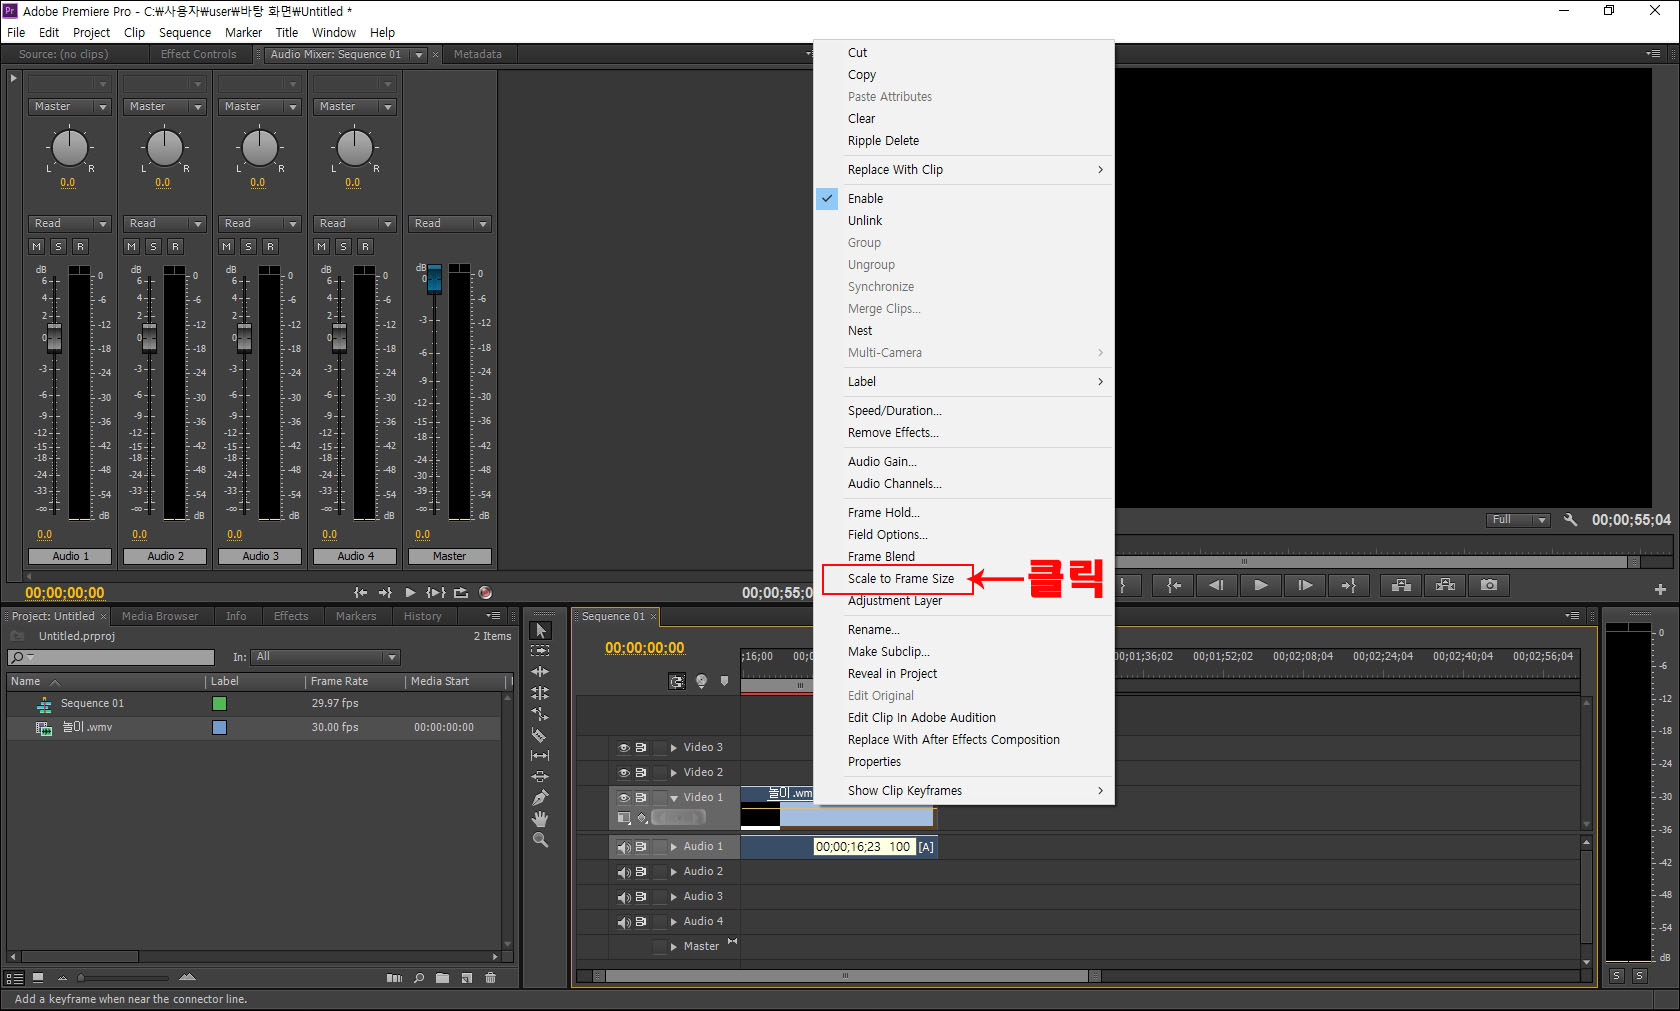
Task: Select the Slip tool
Action: [540, 756]
